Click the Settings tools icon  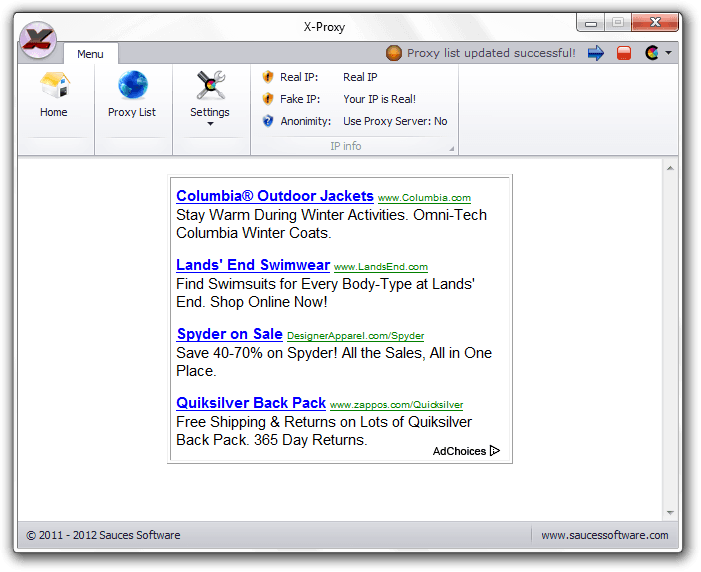210,86
